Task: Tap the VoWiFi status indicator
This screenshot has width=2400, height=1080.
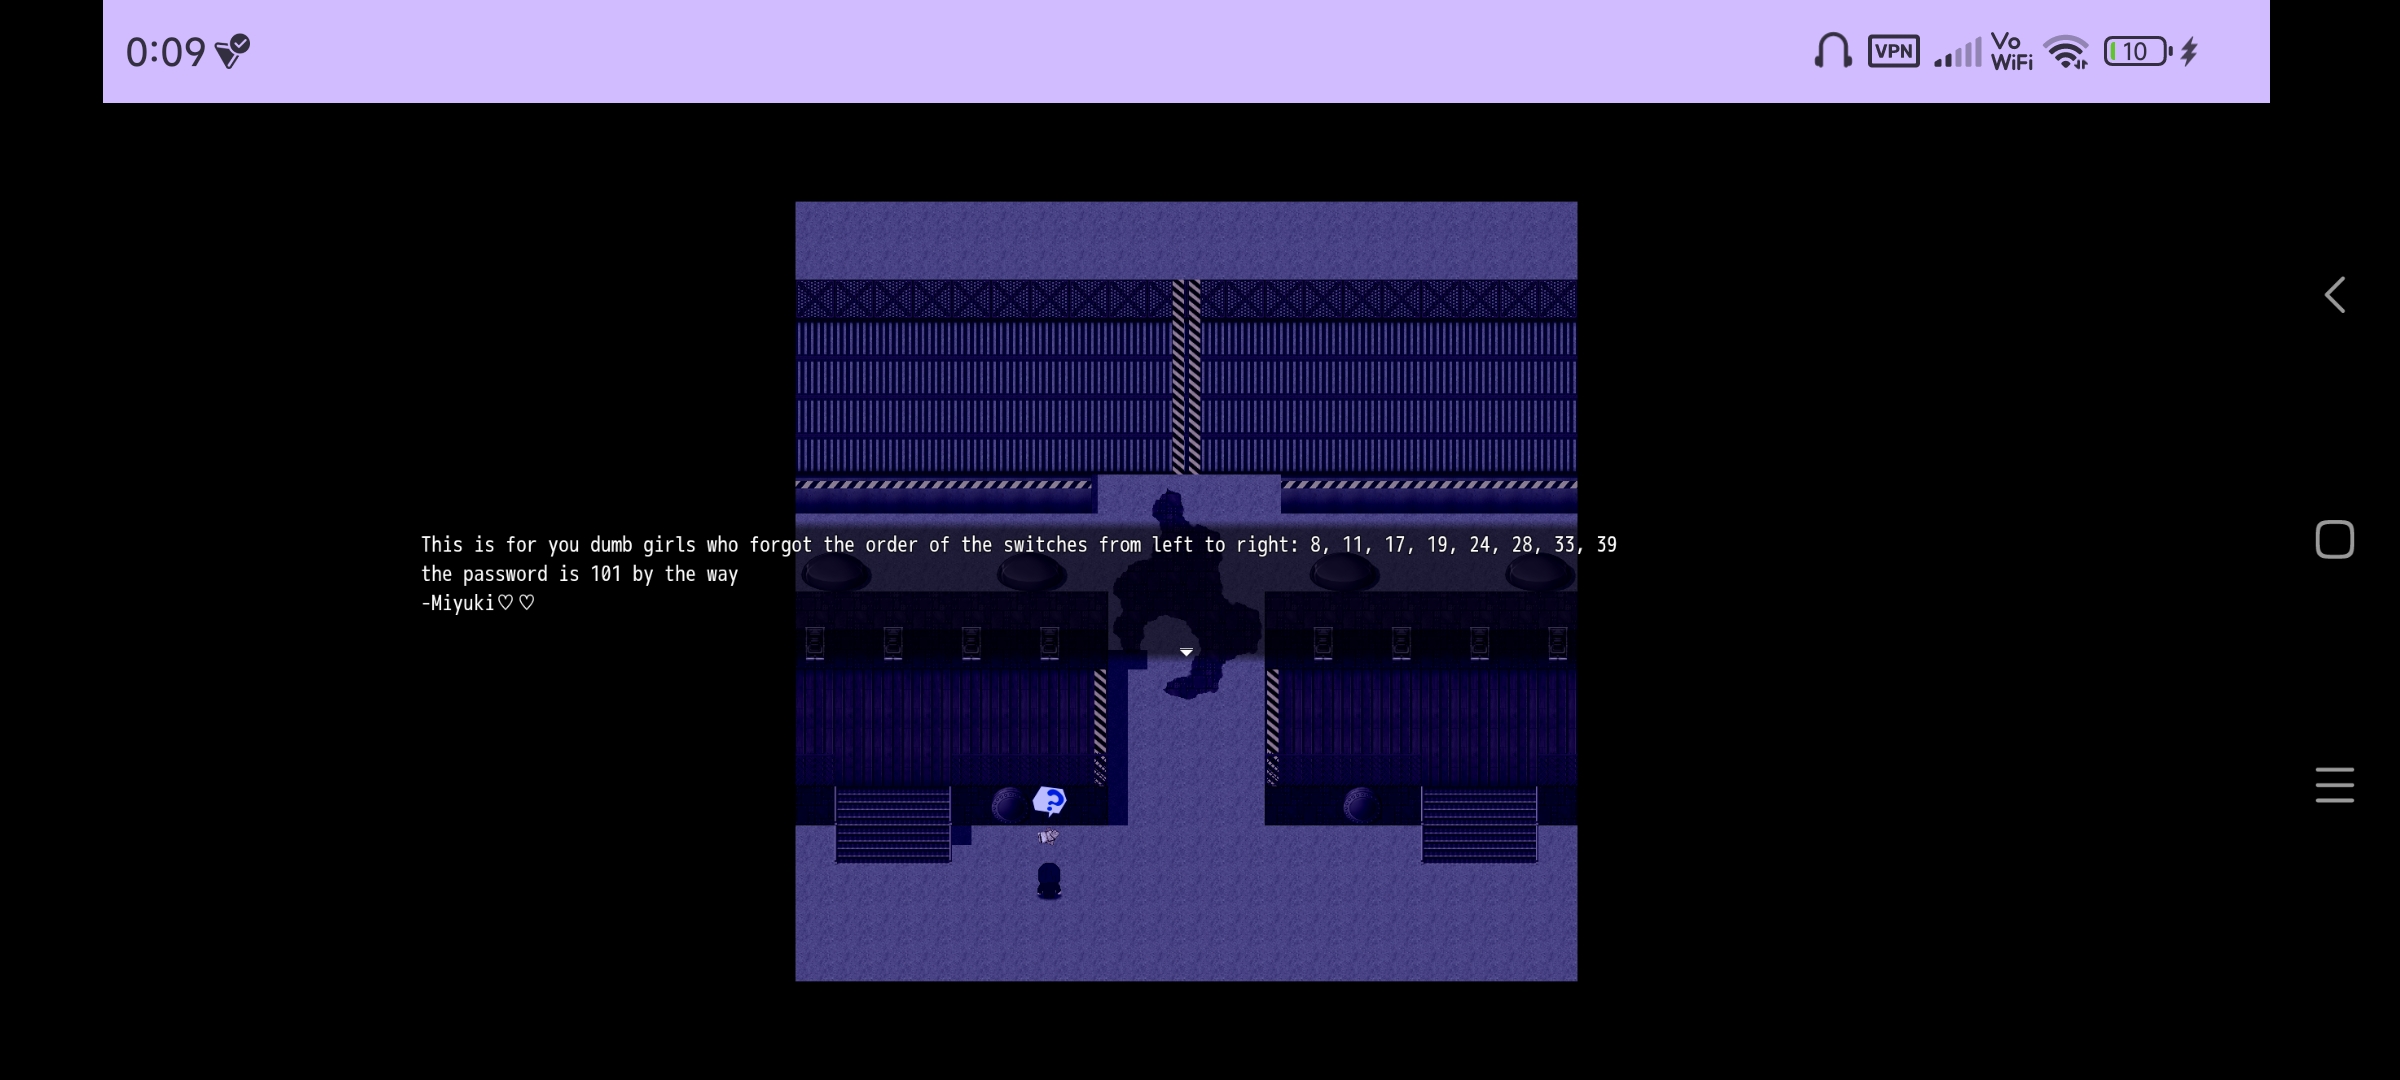Action: 2011,51
